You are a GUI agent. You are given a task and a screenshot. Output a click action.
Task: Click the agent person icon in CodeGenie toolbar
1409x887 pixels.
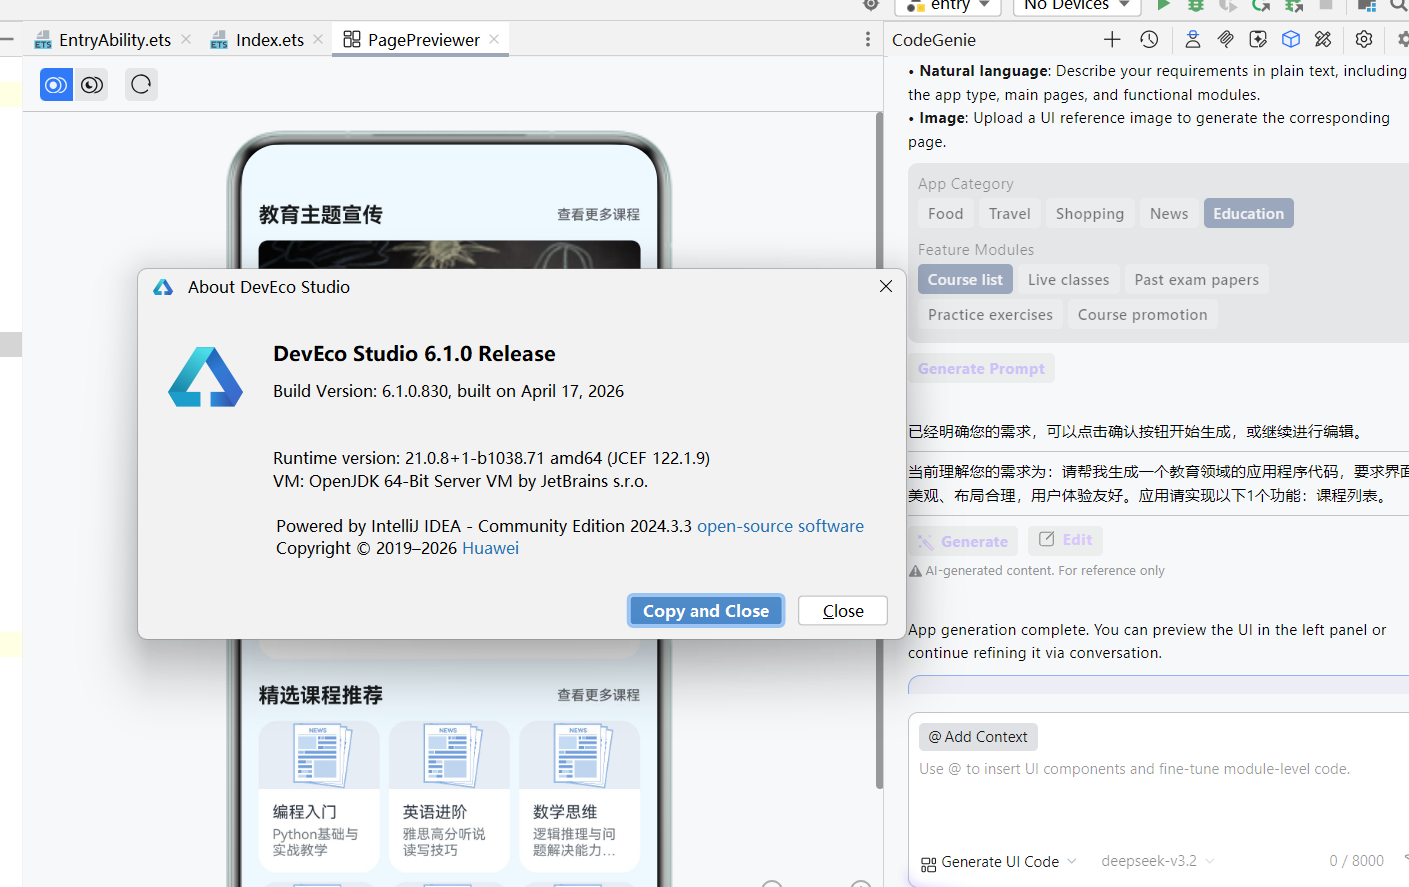click(x=1193, y=40)
